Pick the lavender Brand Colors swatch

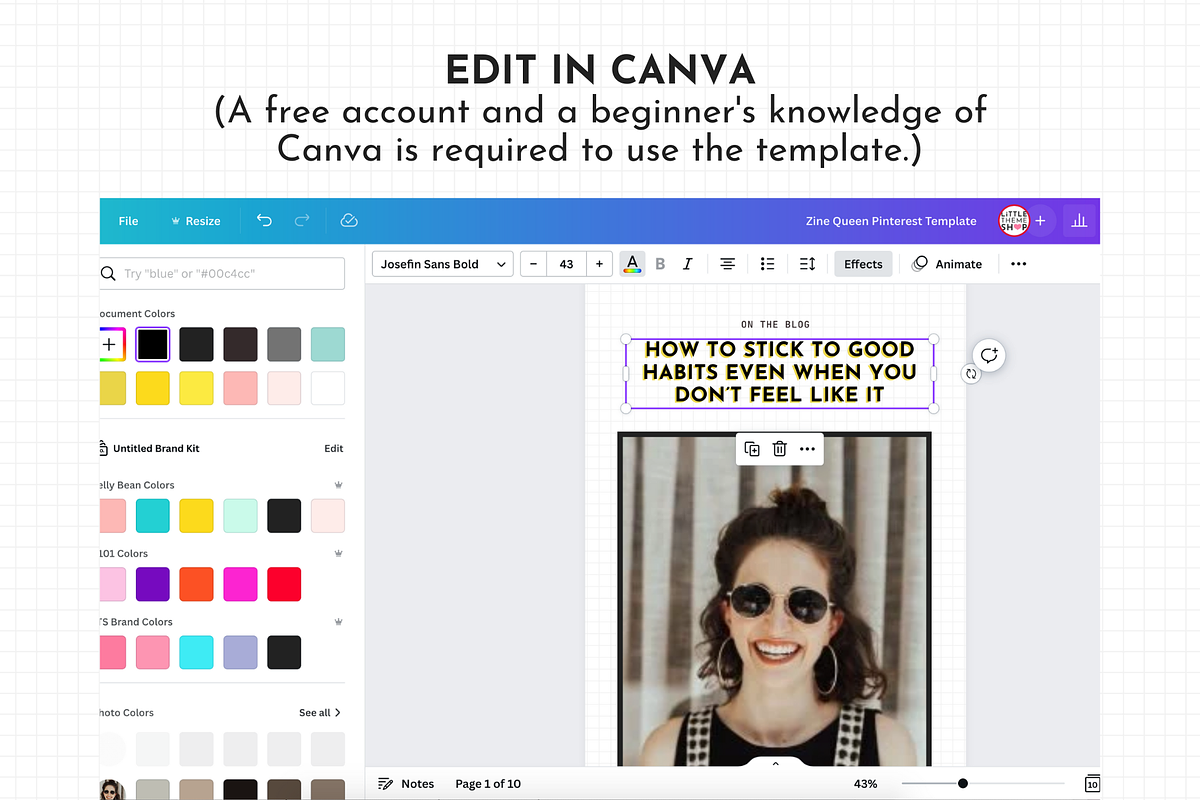240,652
